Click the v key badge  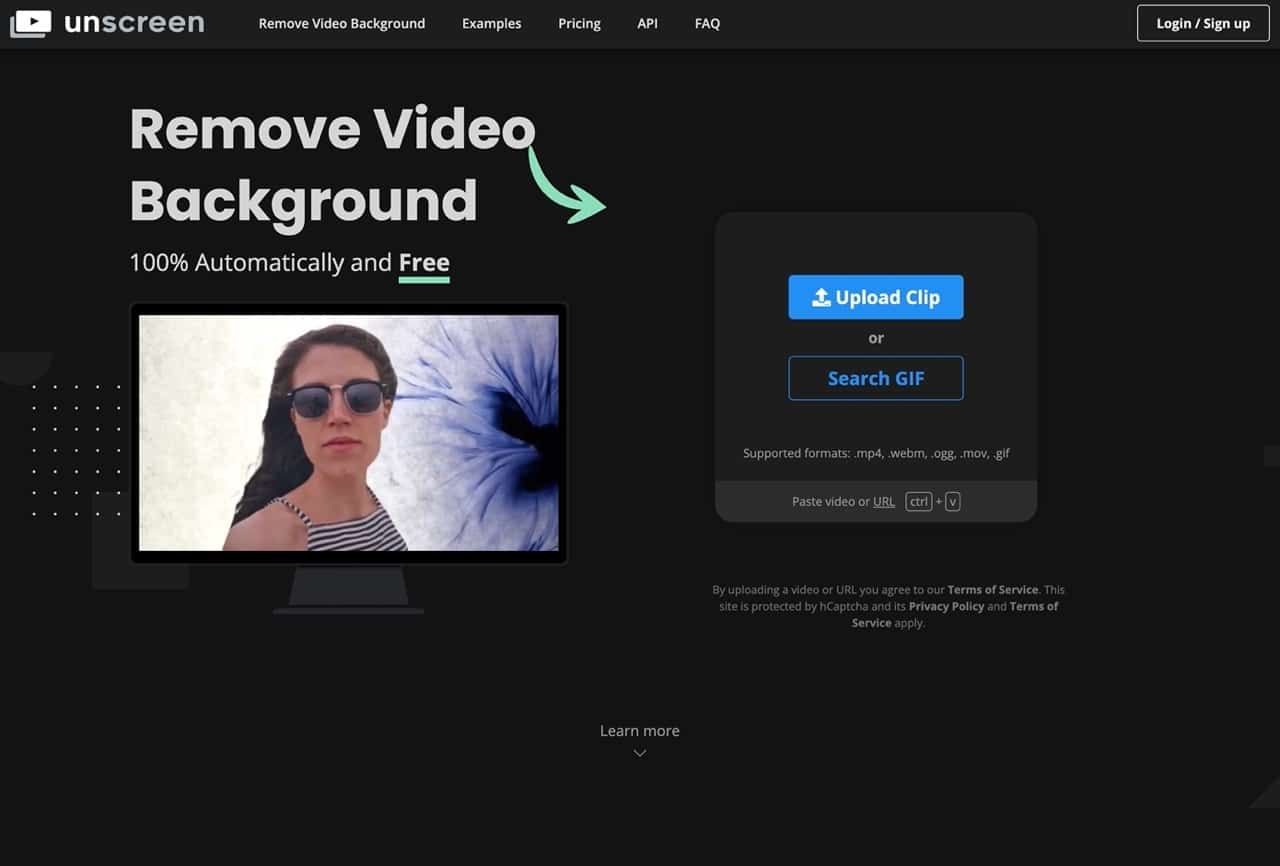coord(952,502)
